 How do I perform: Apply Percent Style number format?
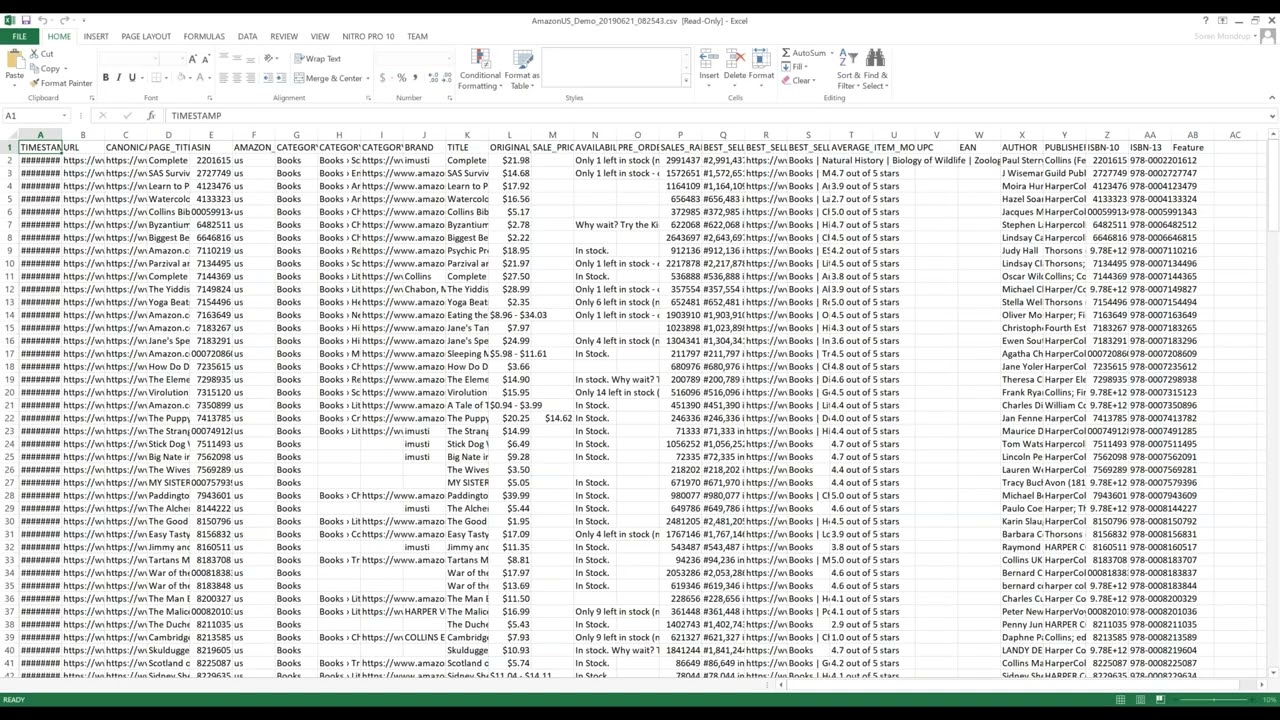coord(401,78)
